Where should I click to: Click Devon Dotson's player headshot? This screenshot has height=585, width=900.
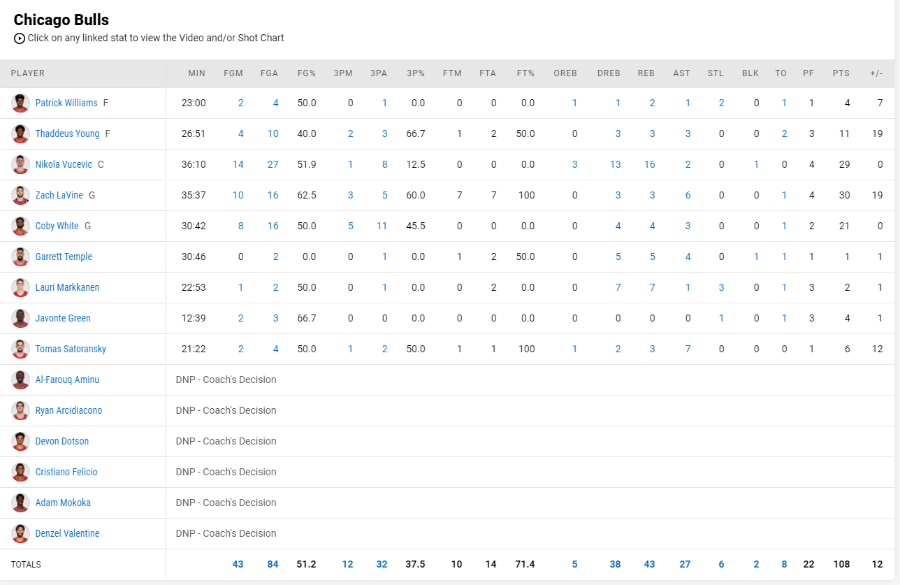coord(20,441)
